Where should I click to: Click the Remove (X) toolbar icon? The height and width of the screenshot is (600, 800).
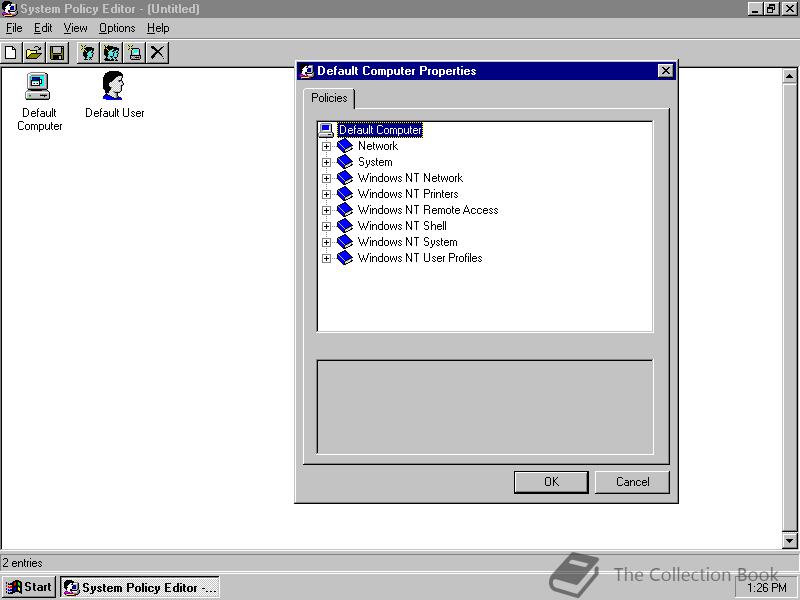point(158,53)
